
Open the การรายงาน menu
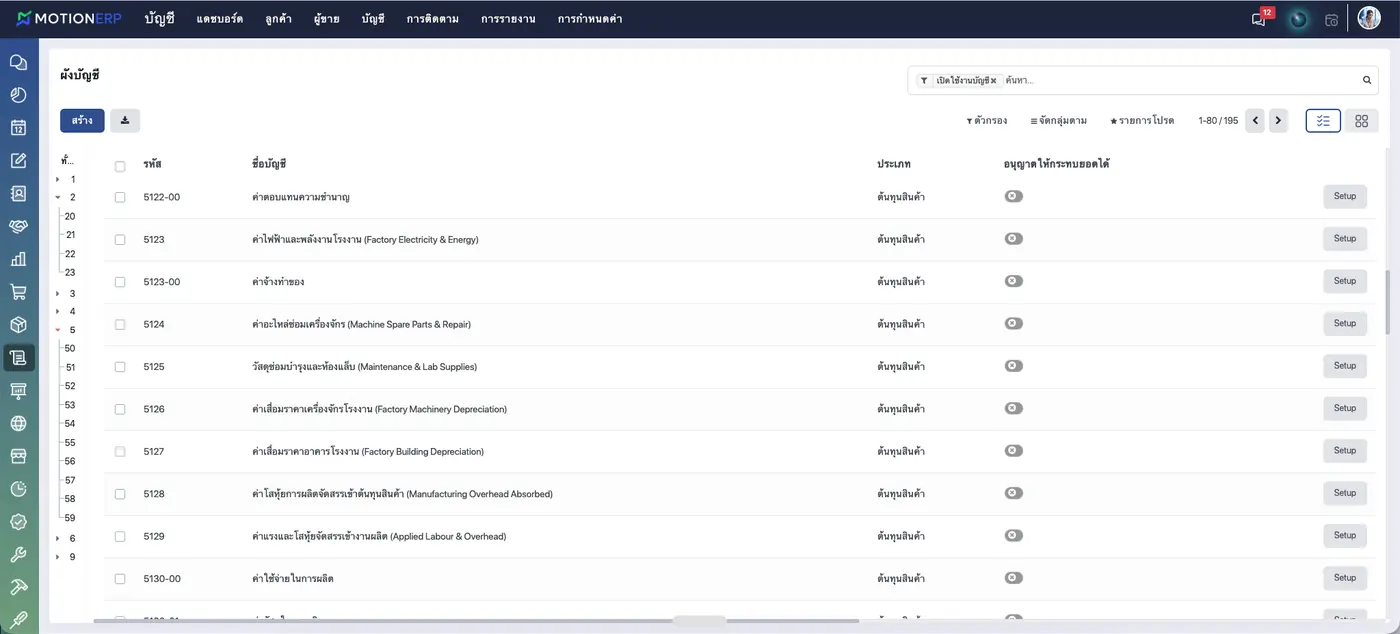tap(508, 19)
